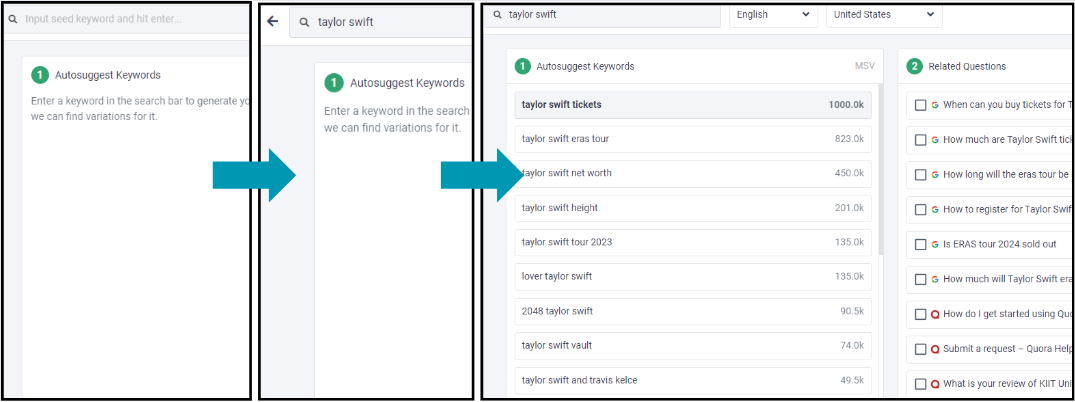Click the back arrow beside the search box
The width and height of the screenshot is (1075, 402).
tap(273, 21)
